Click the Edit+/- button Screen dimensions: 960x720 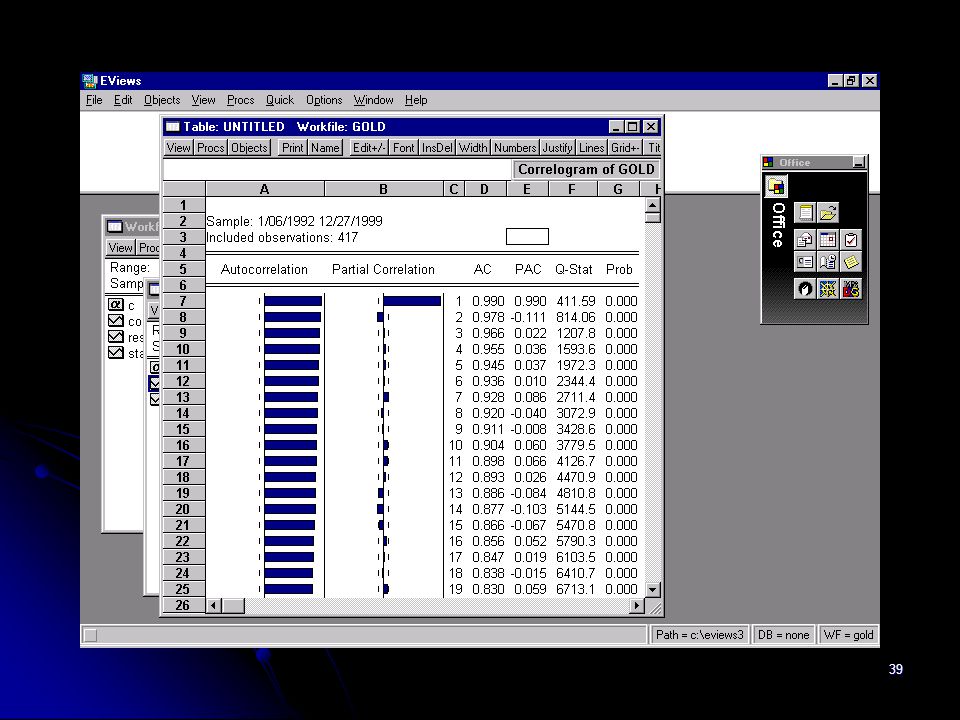[x=369, y=148]
